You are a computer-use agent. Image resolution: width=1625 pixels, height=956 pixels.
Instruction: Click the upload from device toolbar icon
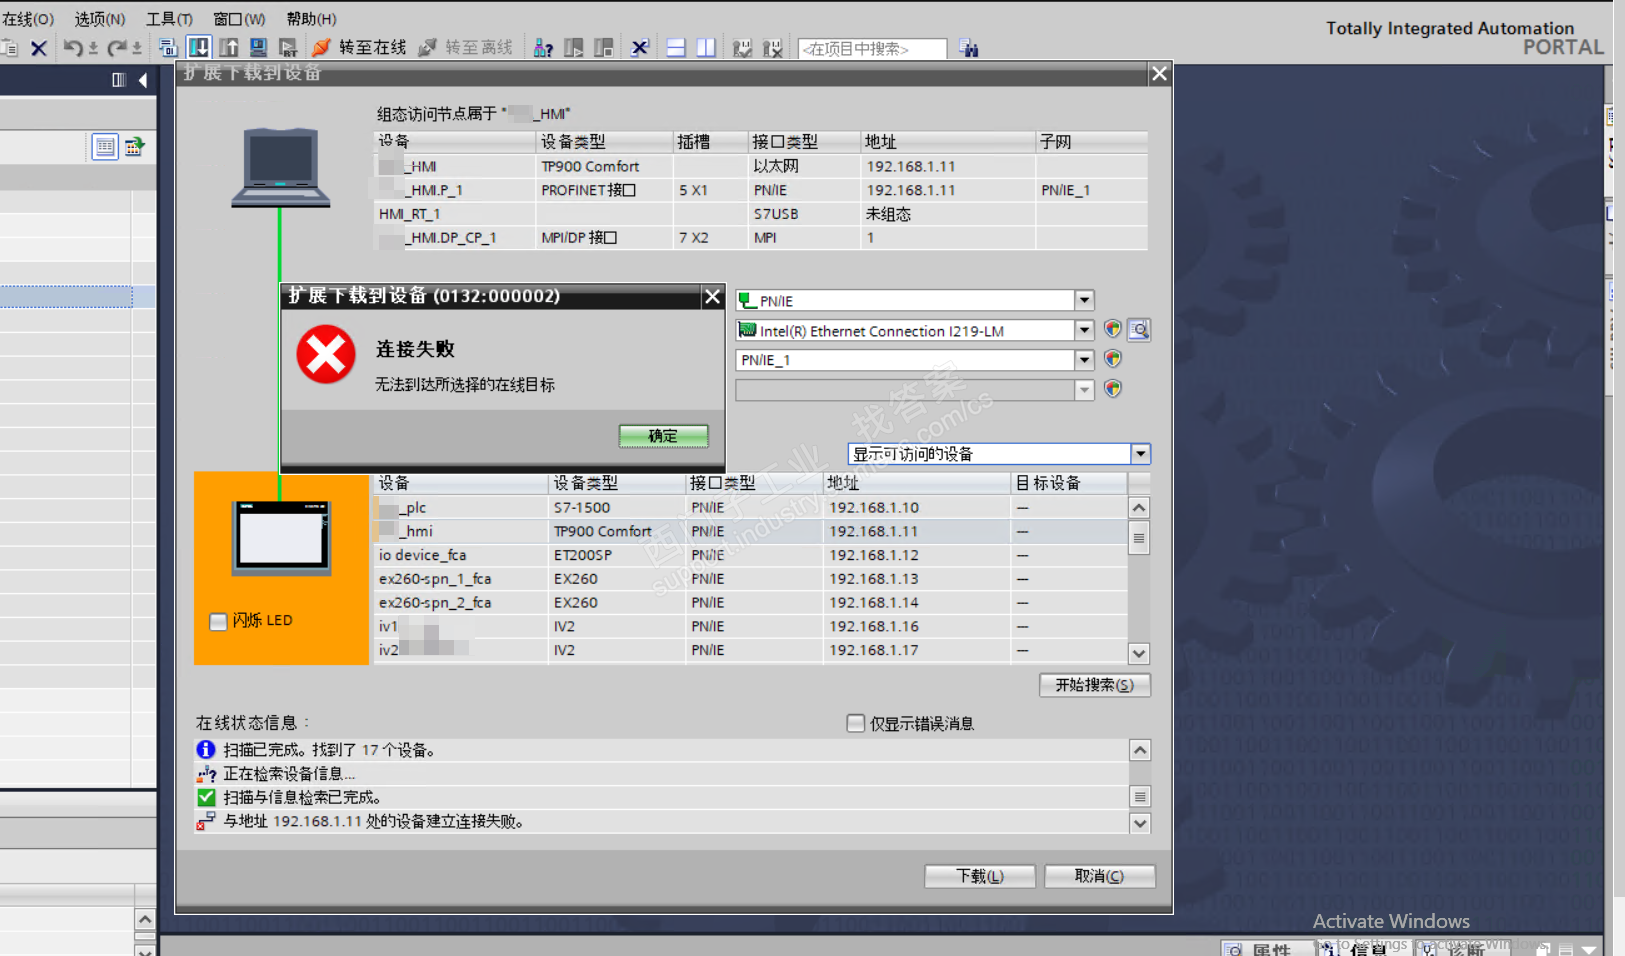tap(229, 48)
